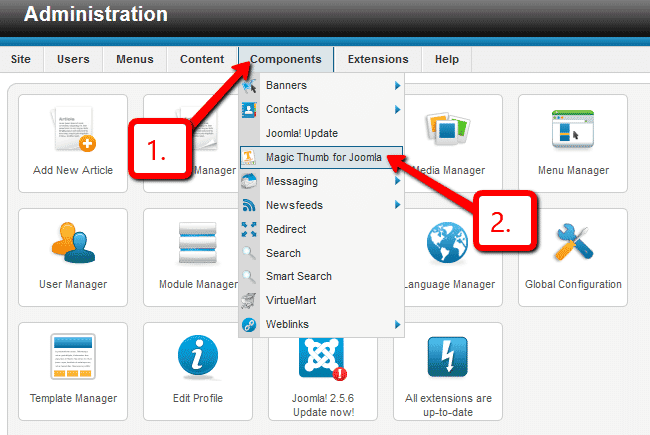Viewport: 650px width, 435px height.
Task: Click the Magic Thumb menu icon
Action: point(248,157)
